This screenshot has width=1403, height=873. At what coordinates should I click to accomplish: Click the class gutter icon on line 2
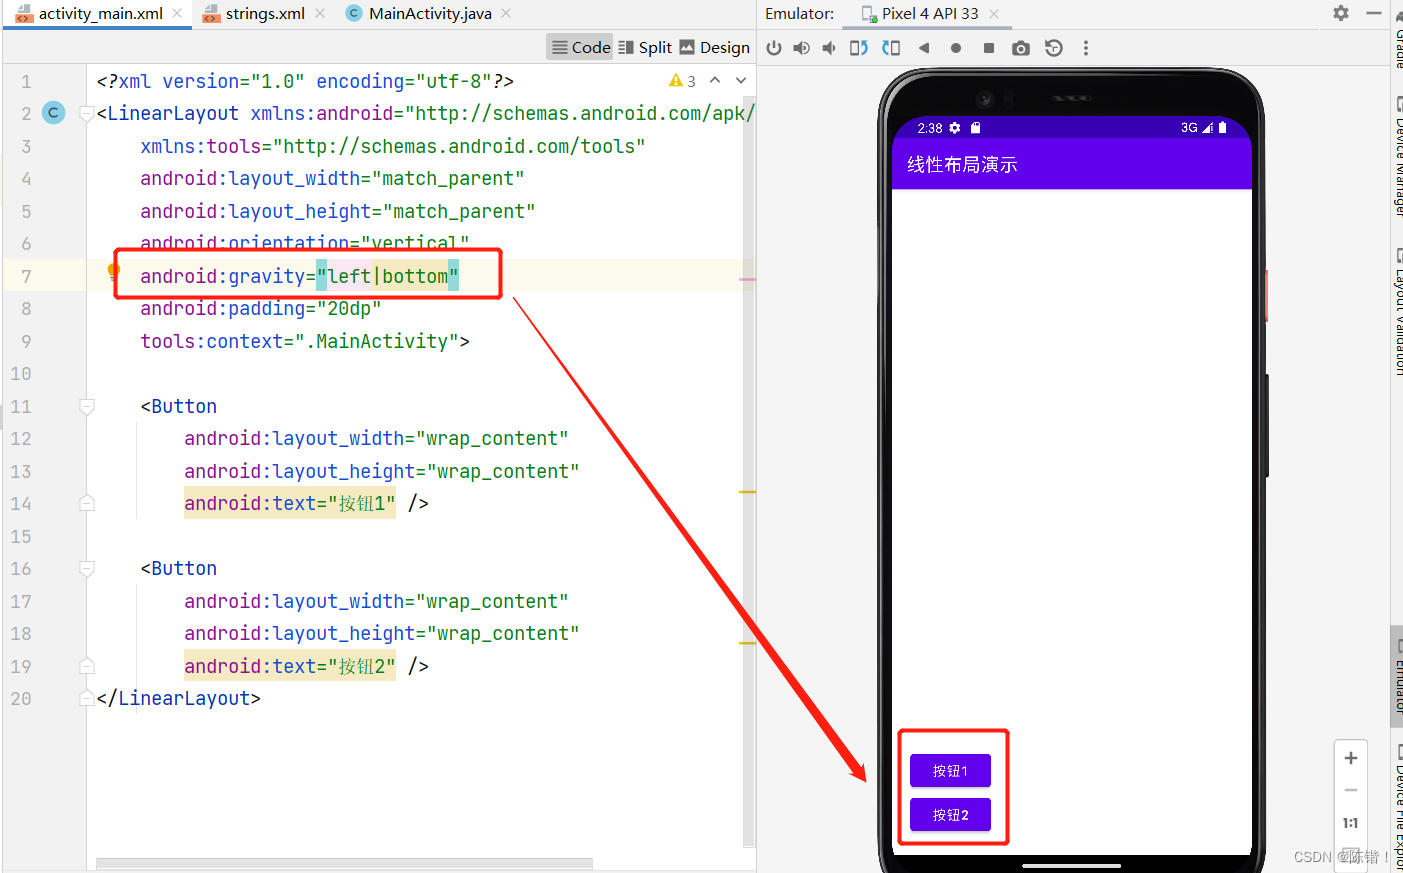[54, 113]
